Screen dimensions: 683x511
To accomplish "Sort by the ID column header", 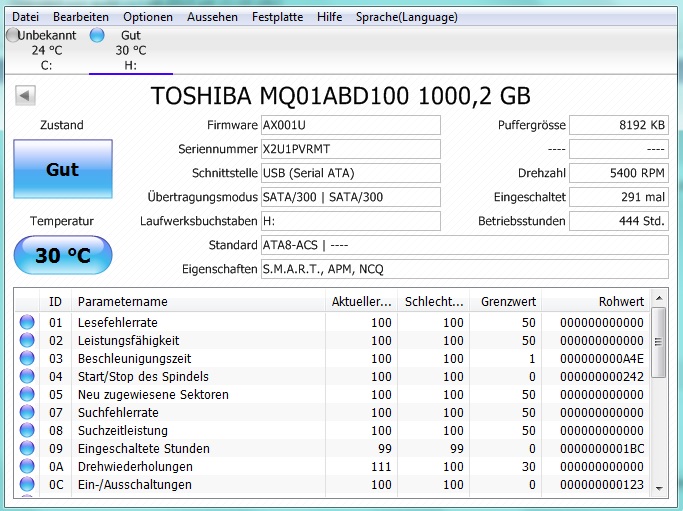I will click(55, 301).
